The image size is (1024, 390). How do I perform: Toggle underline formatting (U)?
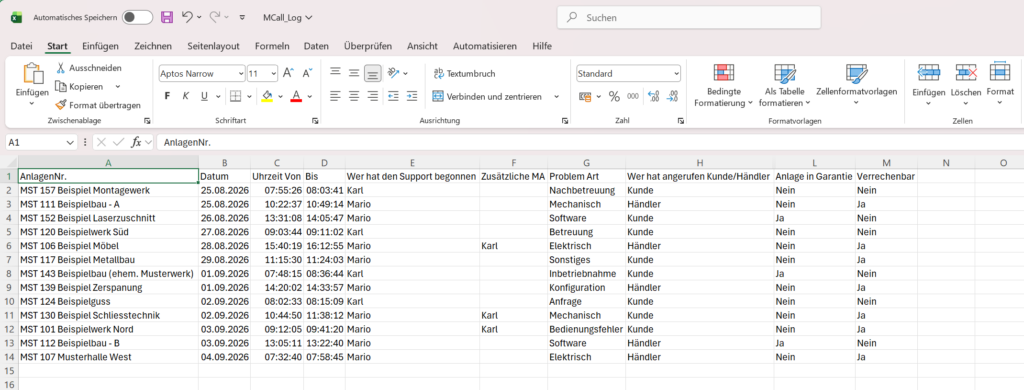click(204, 96)
